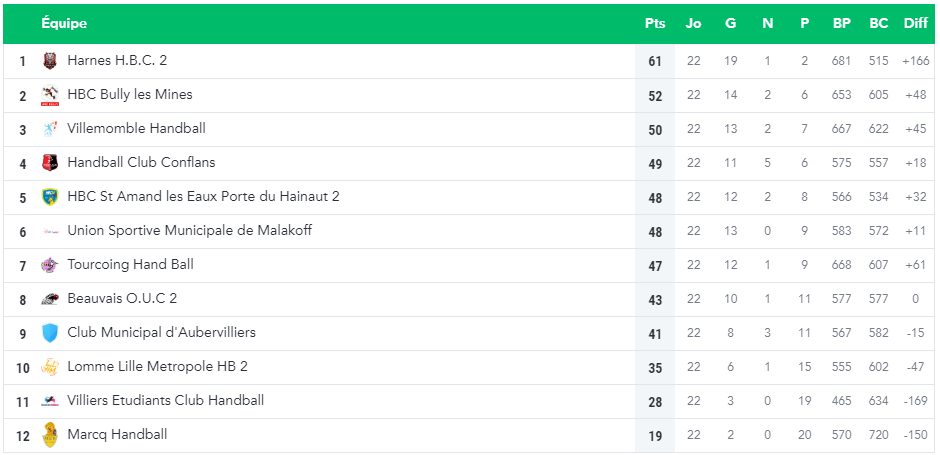Open Union Sportive Municipale de Malakoff team name
This screenshot has width=940, height=455.
click(189, 230)
